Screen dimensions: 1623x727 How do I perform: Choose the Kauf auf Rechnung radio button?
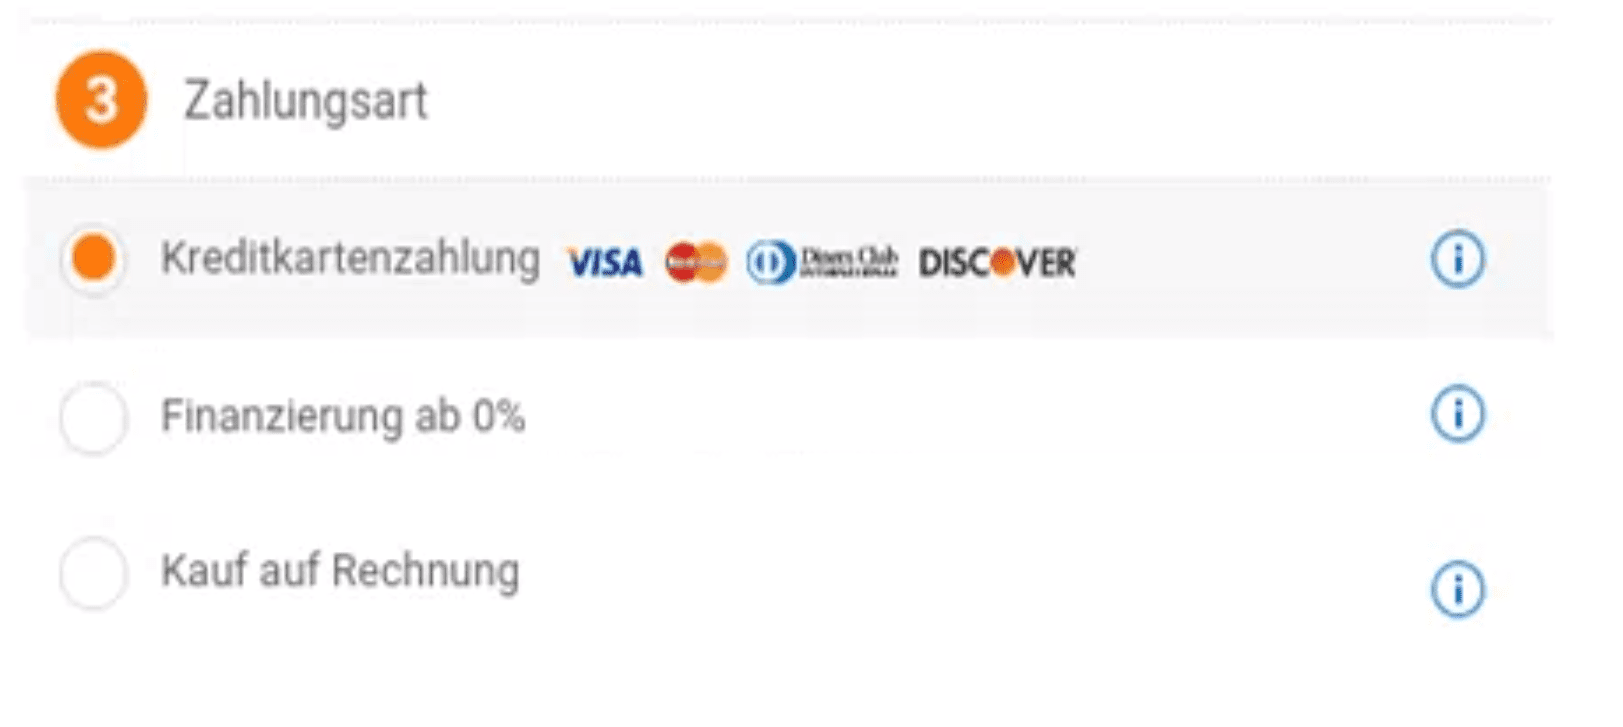coord(93,573)
